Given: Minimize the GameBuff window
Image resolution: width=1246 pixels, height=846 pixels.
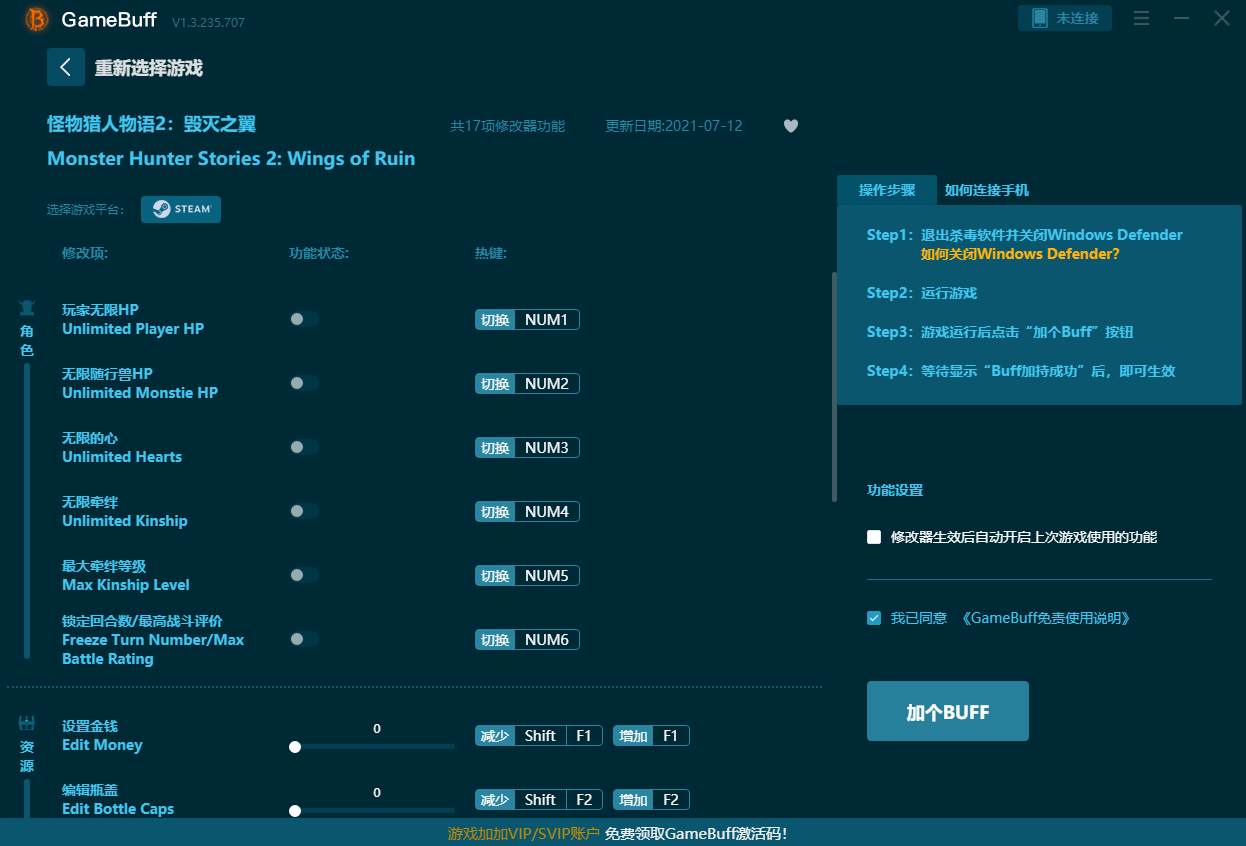Looking at the screenshot, I should [1182, 18].
